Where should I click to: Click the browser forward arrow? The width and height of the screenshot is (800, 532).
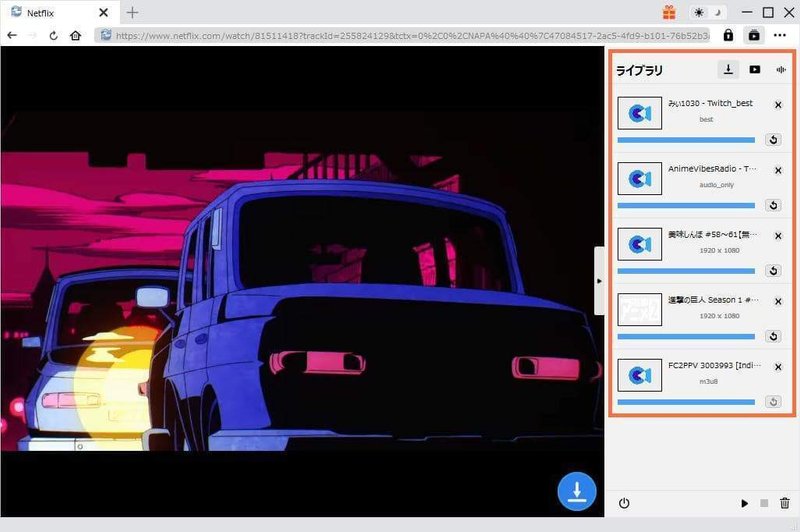33,35
